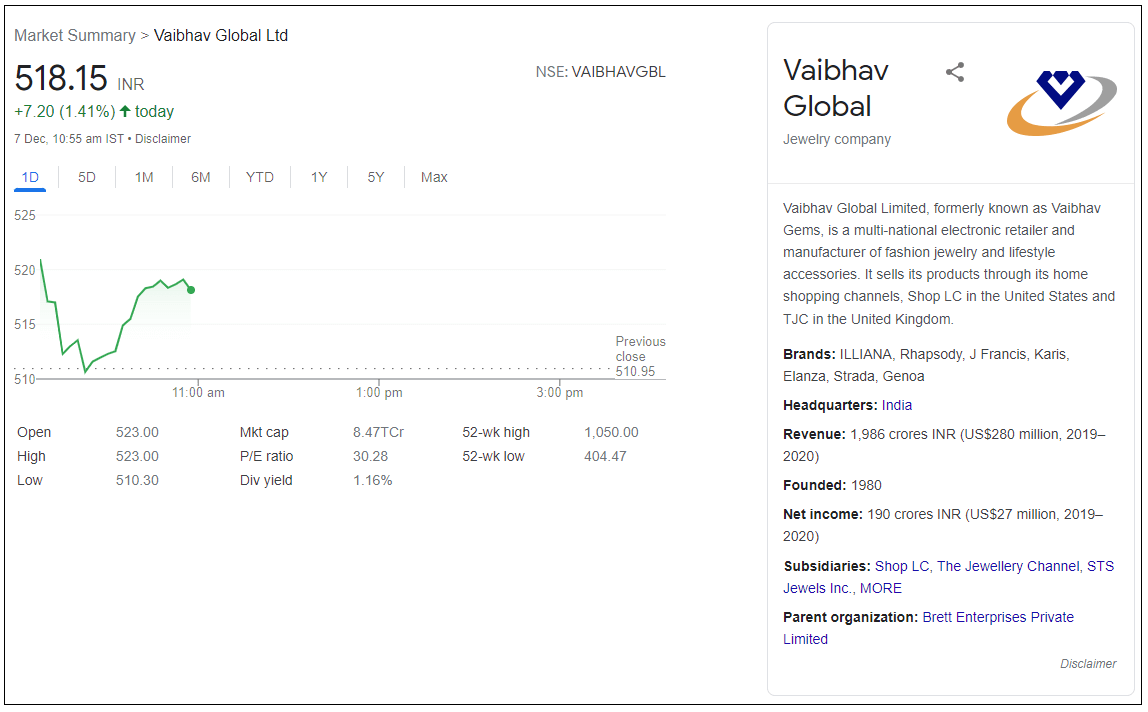The width and height of the screenshot is (1148, 712).
Task: Click the +7.20 (1.41%) change text
Action: point(64,111)
